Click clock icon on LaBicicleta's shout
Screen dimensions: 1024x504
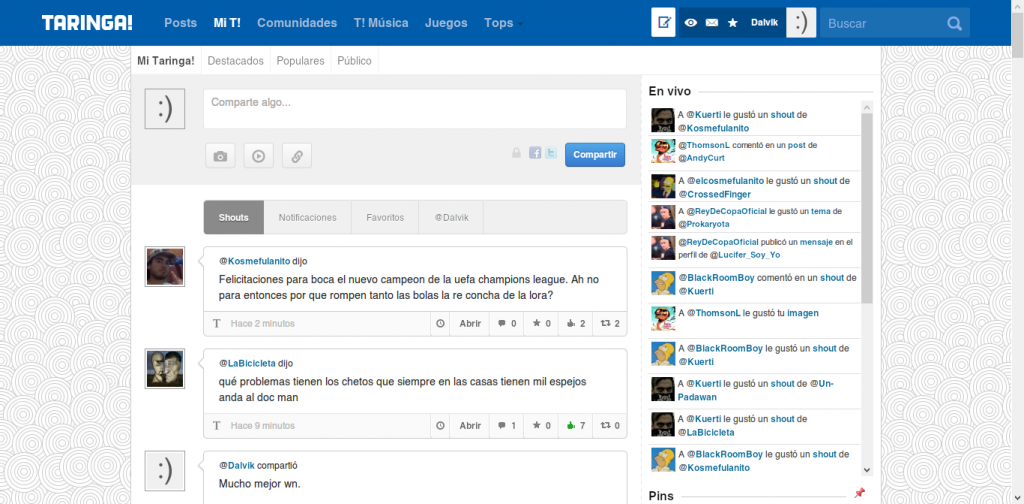[440, 426]
